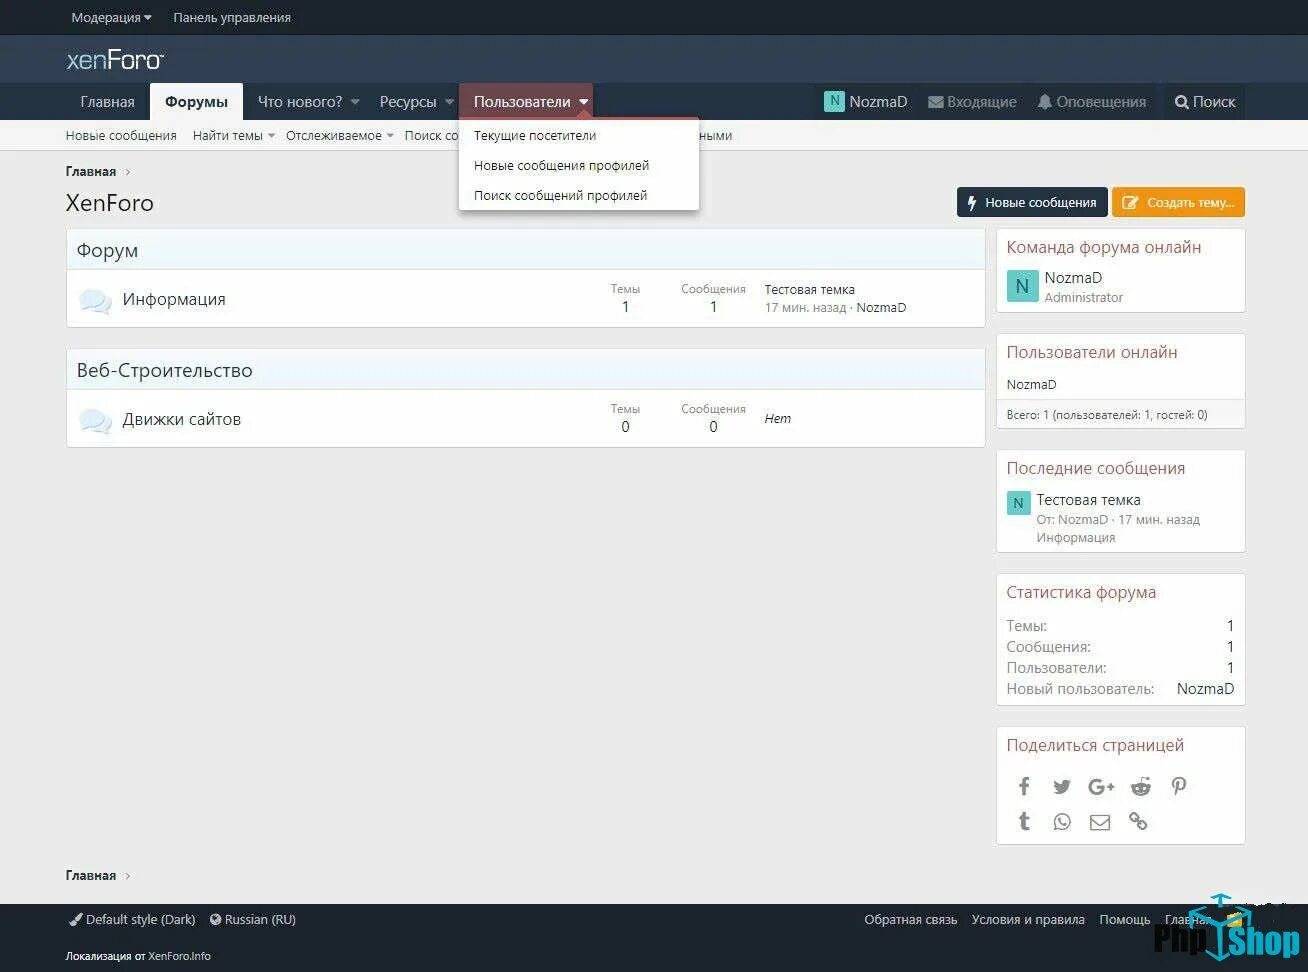Open Оповещения notifications bell

[1091, 102]
